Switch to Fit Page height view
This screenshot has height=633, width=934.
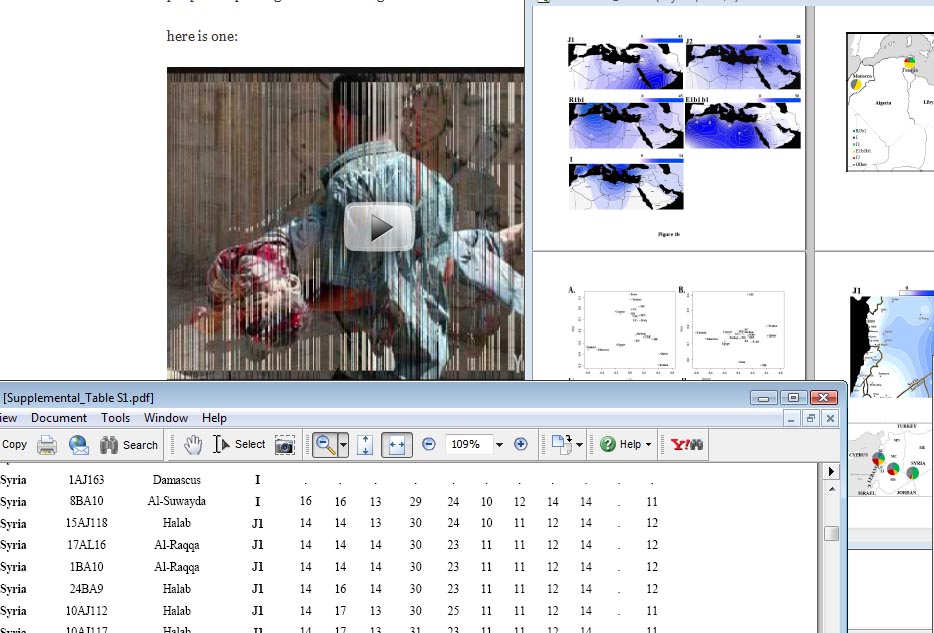click(365, 445)
